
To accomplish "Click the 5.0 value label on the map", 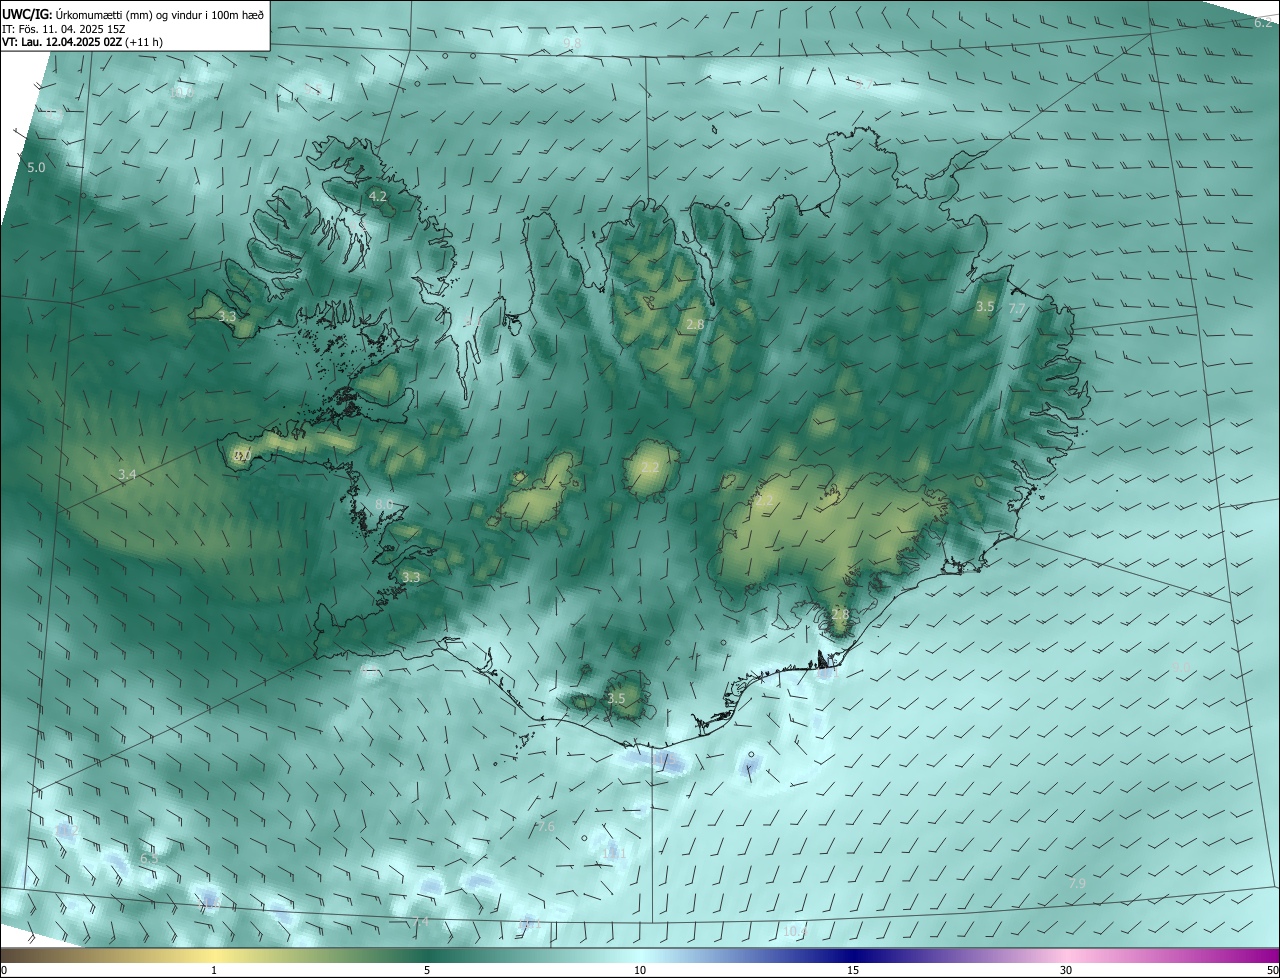I will (x=36, y=168).
